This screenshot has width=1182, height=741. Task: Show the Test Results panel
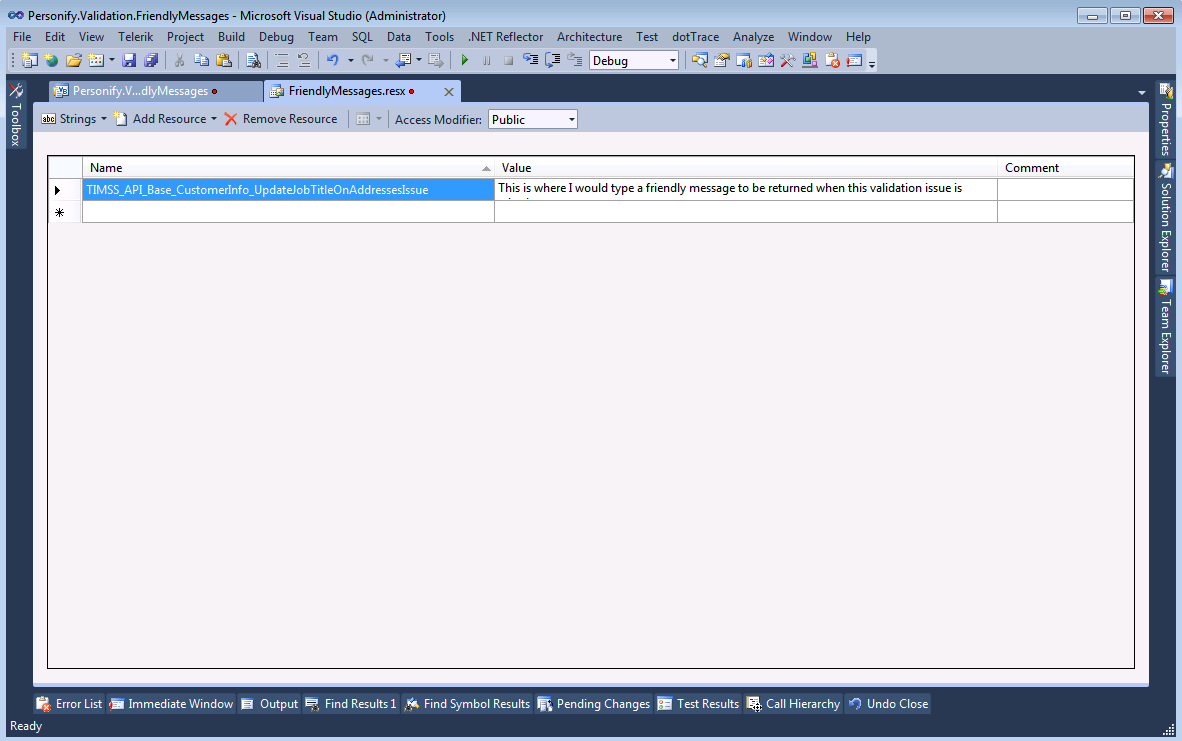tap(699, 703)
